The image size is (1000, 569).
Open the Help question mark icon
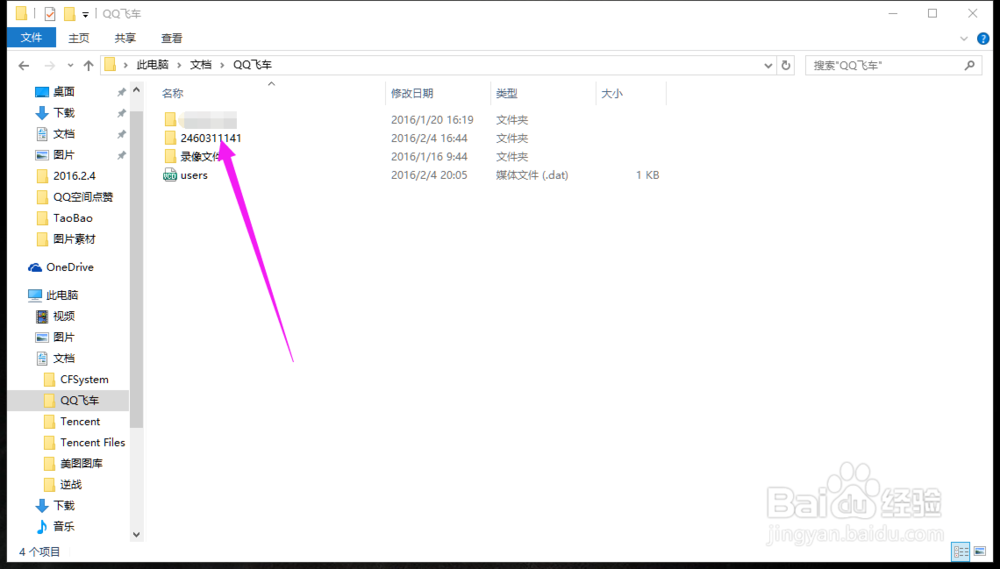pos(983,39)
